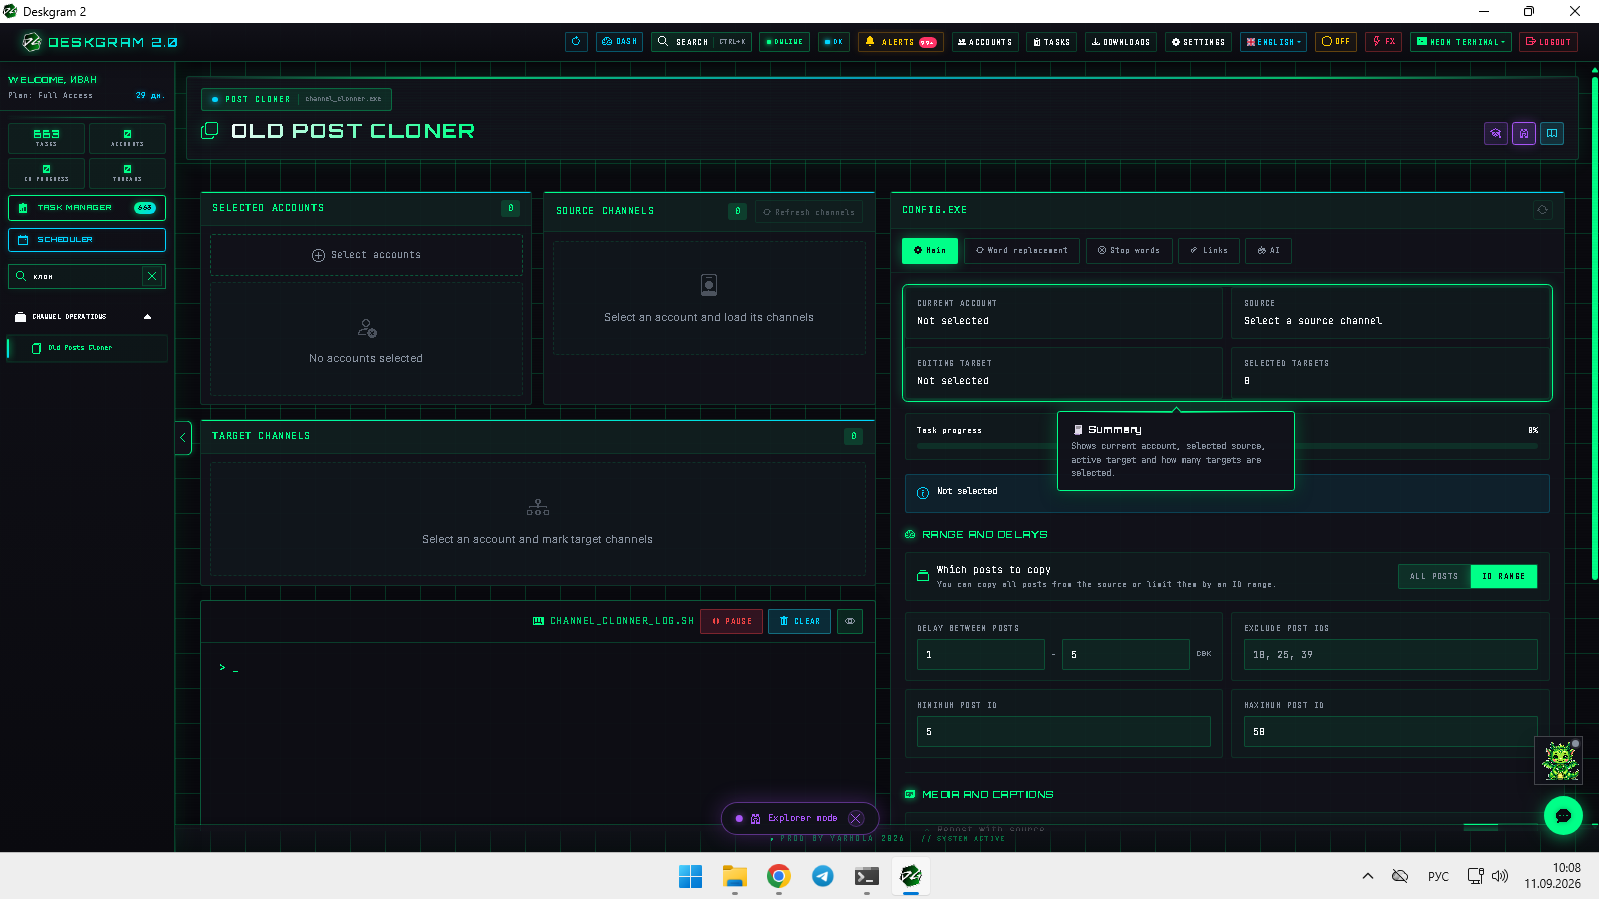This screenshot has height=899, width=1599.
Task: Click the refresh icon in top toolbar
Action: click(576, 42)
